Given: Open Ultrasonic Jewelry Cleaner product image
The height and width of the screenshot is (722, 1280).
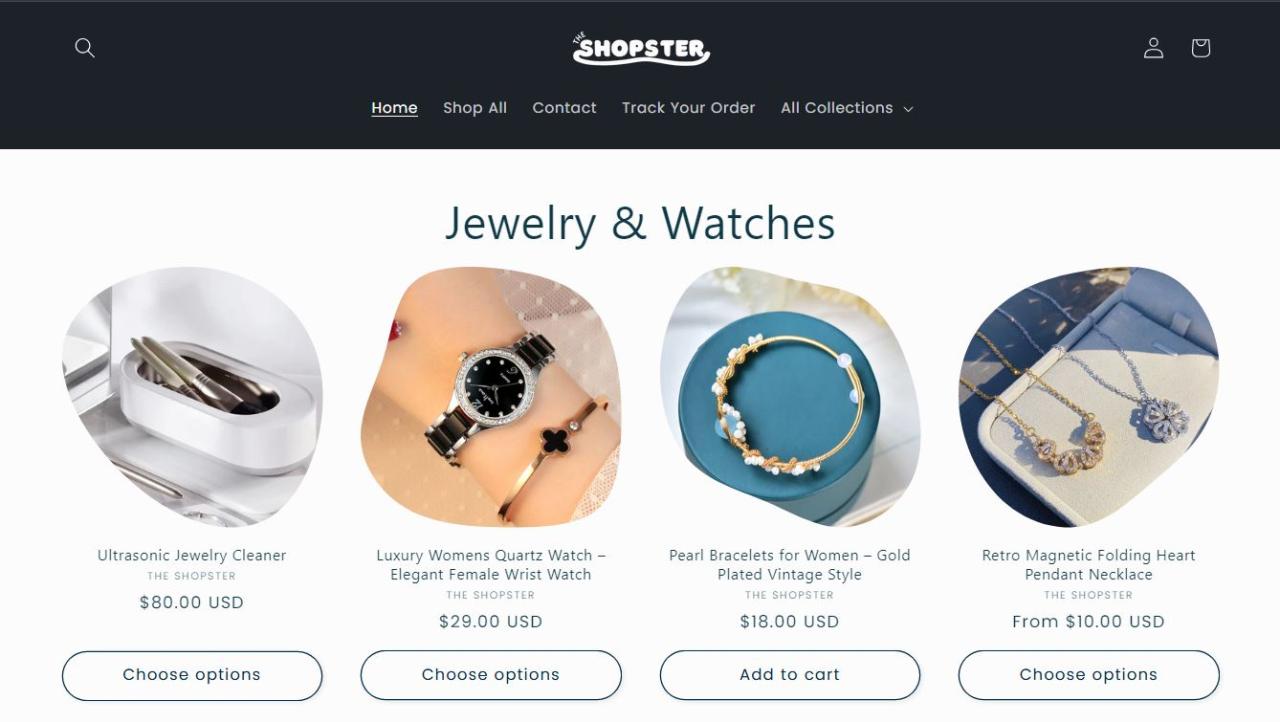Looking at the screenshot, I should (192, 396).
